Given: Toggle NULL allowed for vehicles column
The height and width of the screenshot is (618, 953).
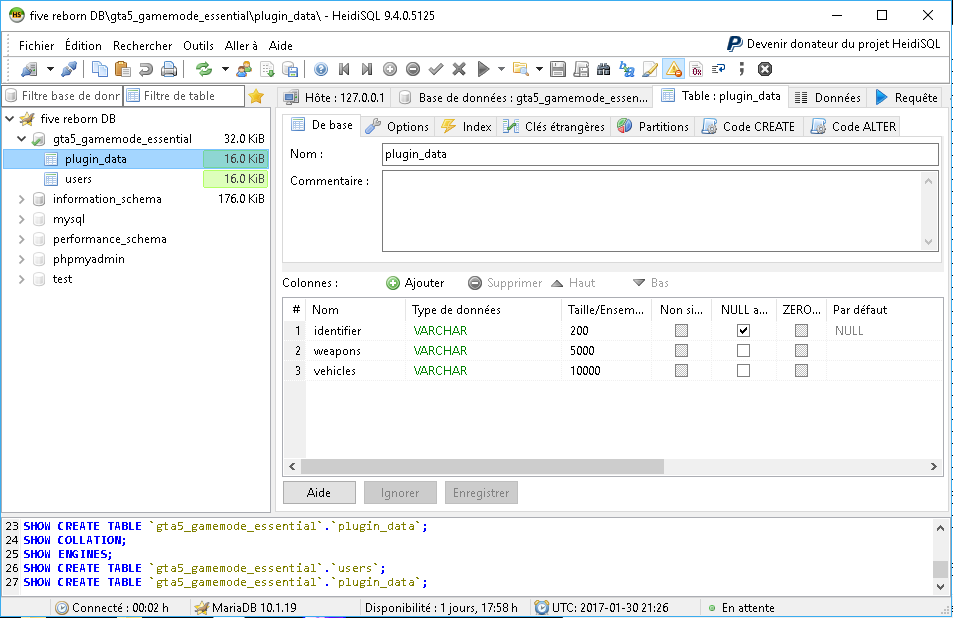Looking at the screenshot, I should 743,371.
